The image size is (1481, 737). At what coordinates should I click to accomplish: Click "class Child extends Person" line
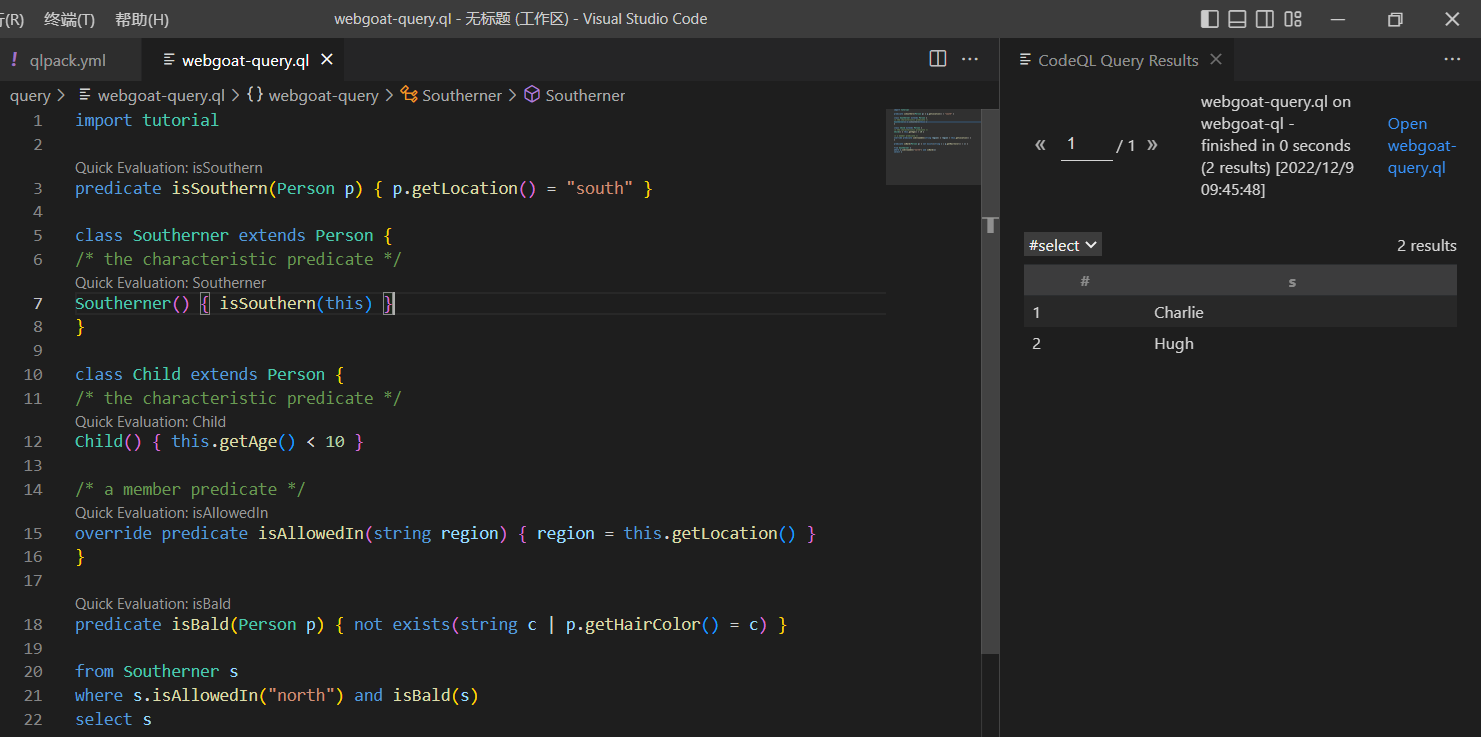[x=209, y=374]
